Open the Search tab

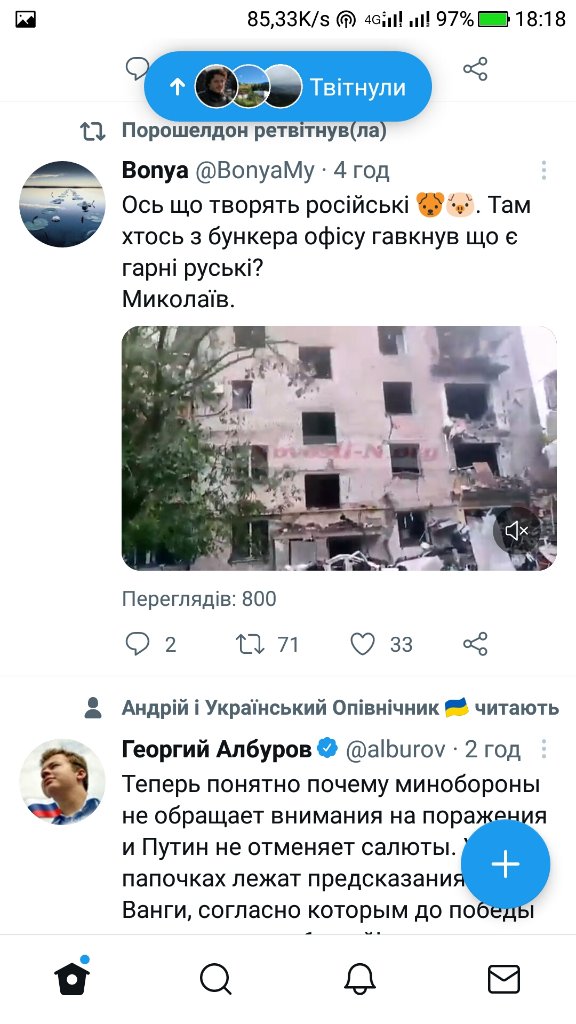pyautogui.click(x=216, y=980)
